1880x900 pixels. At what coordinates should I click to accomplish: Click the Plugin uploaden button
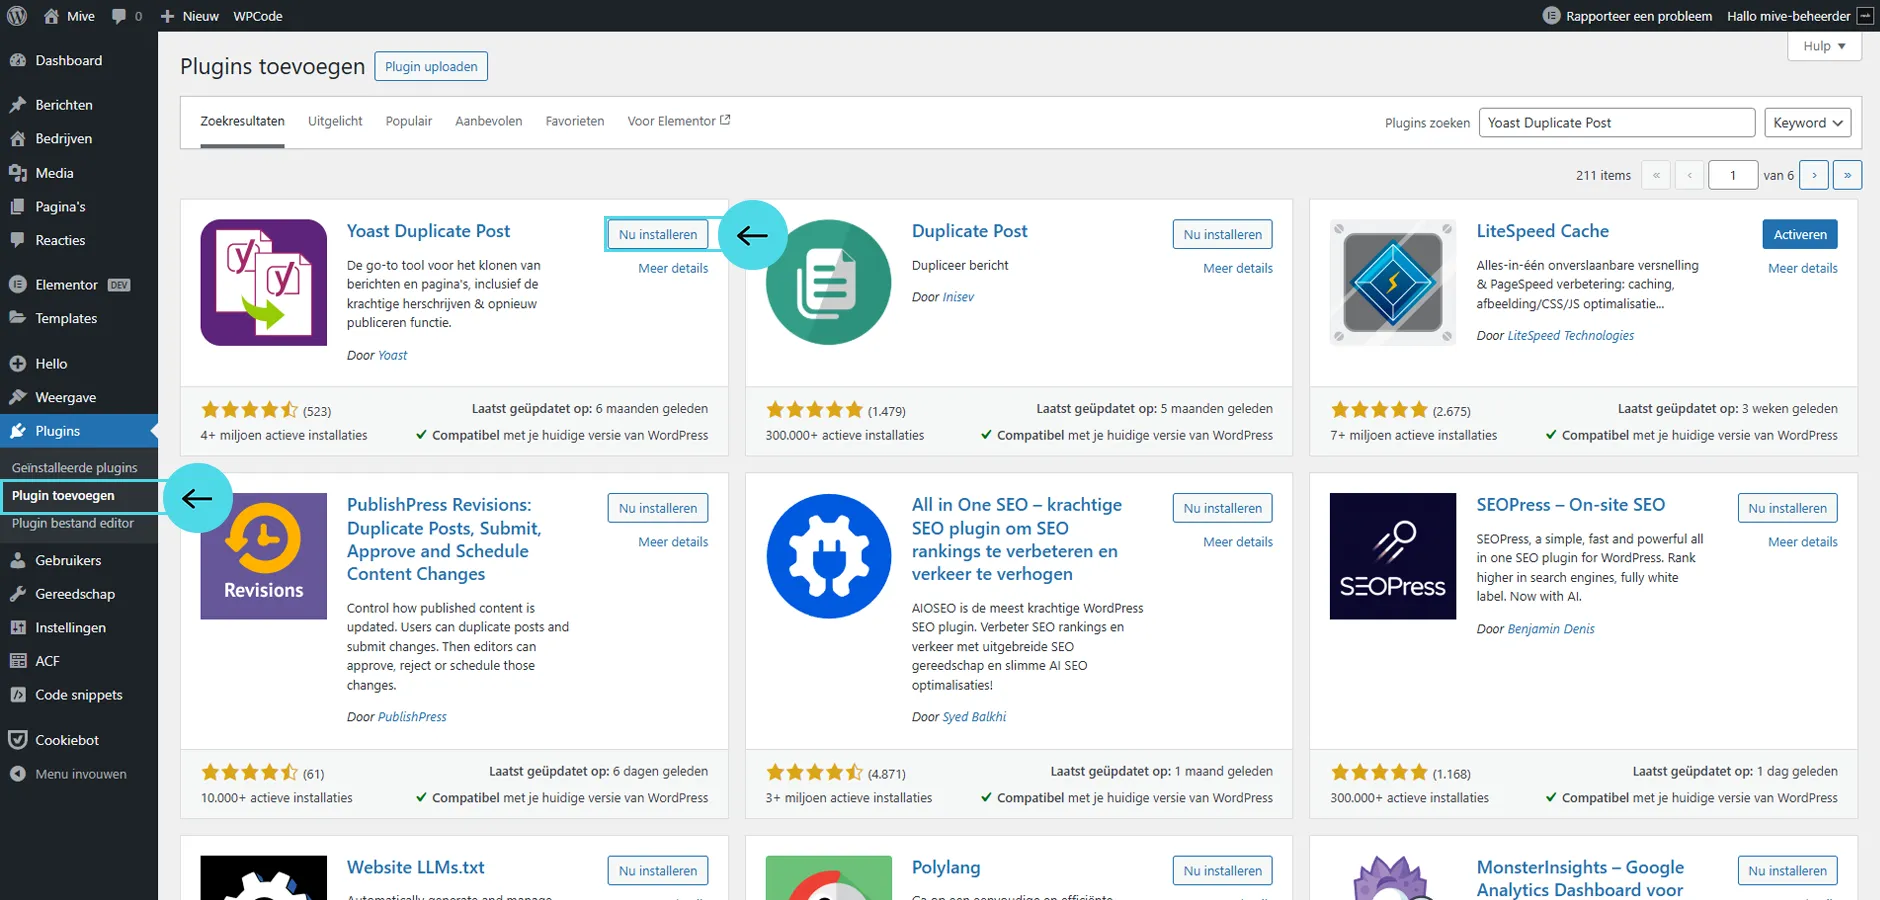pyautogui.click(x=431, y=67)
